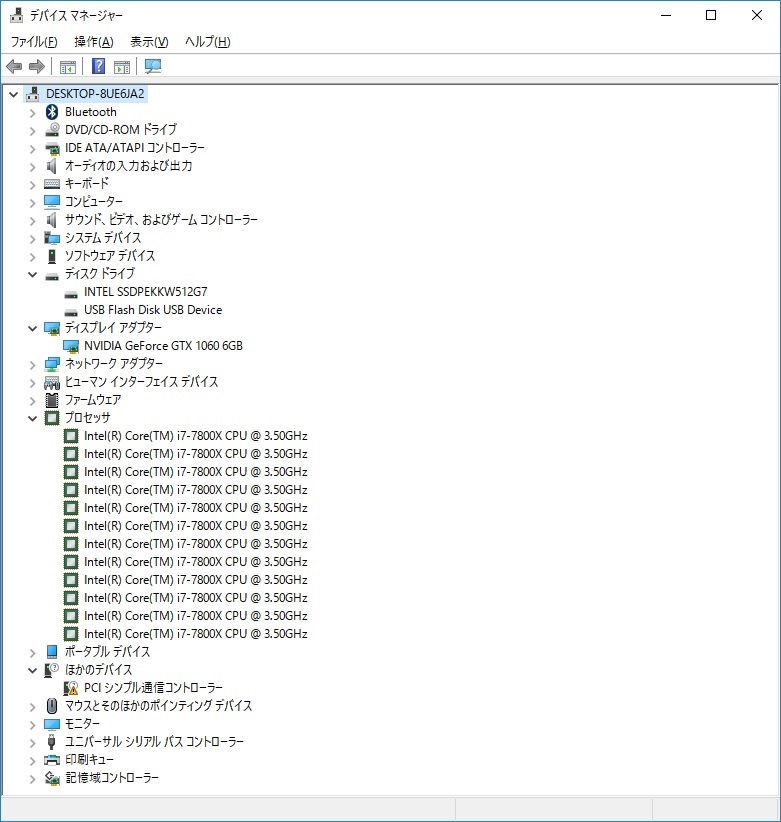
Task: Expand the モニター category chevron
Action: [32, 724]
